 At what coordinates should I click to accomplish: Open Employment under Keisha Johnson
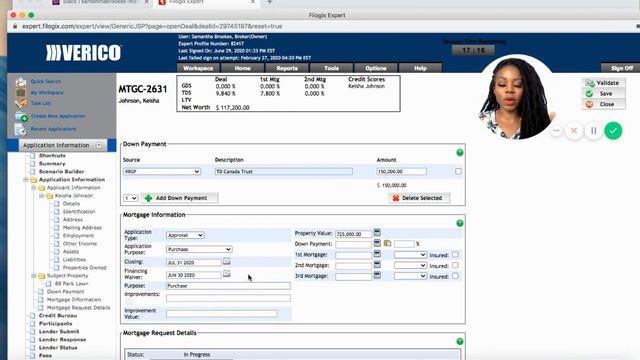[x=78, y=236]
